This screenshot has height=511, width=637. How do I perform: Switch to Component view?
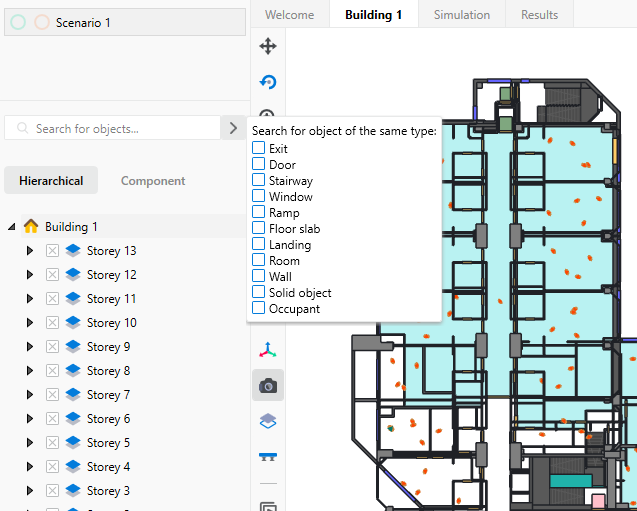coord(153,181)
